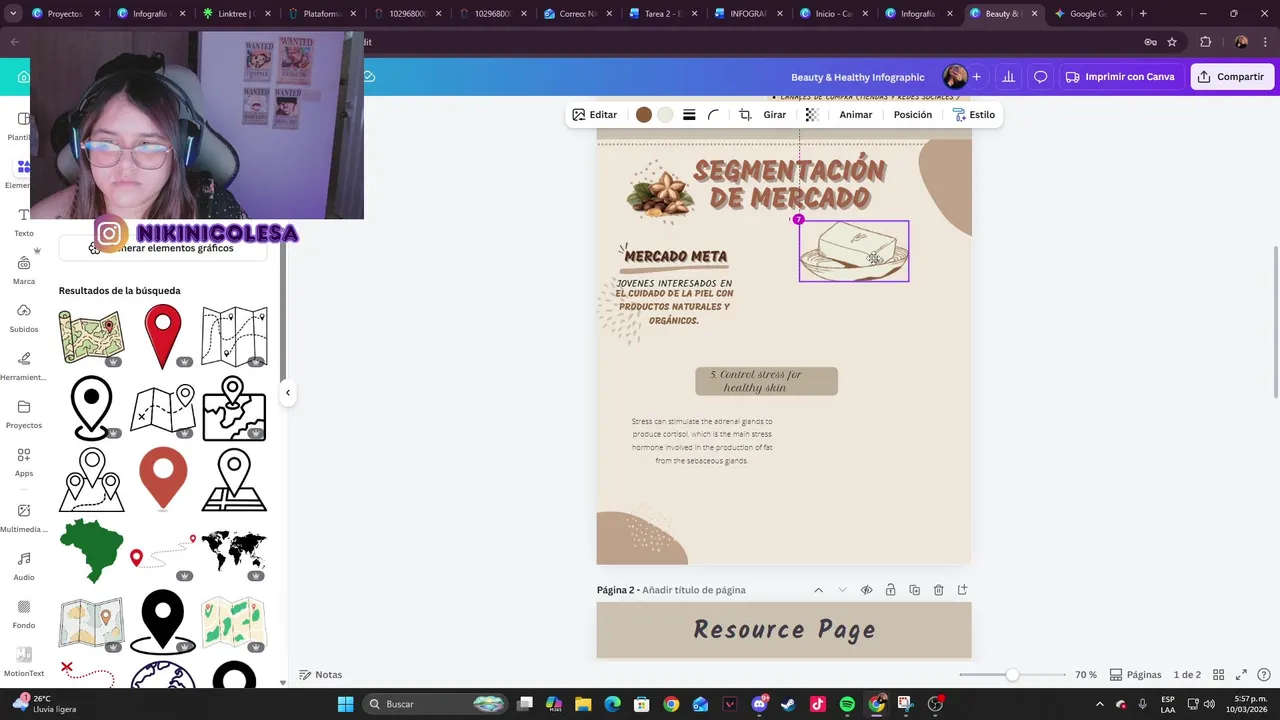Adjust the zoom slider handle
1280x720 pixels.
click(x=1012, y=675)
